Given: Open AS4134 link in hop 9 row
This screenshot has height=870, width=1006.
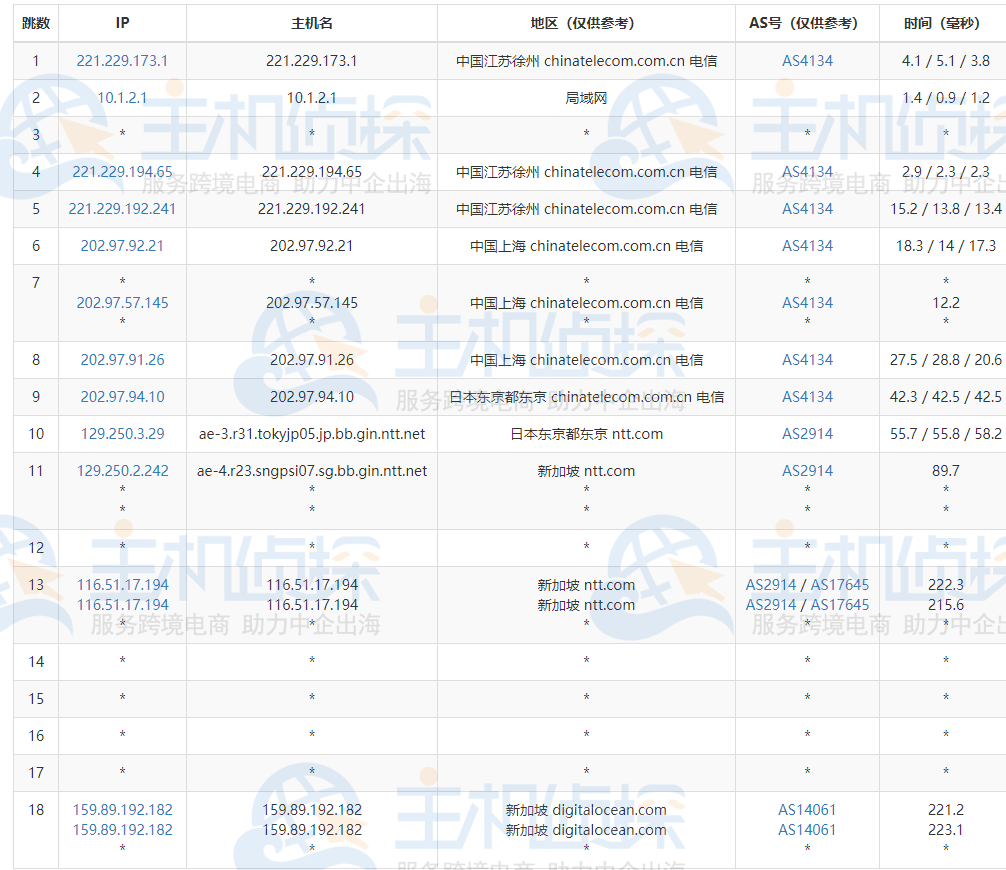Looking at the screenshot, I should (807, 397).
